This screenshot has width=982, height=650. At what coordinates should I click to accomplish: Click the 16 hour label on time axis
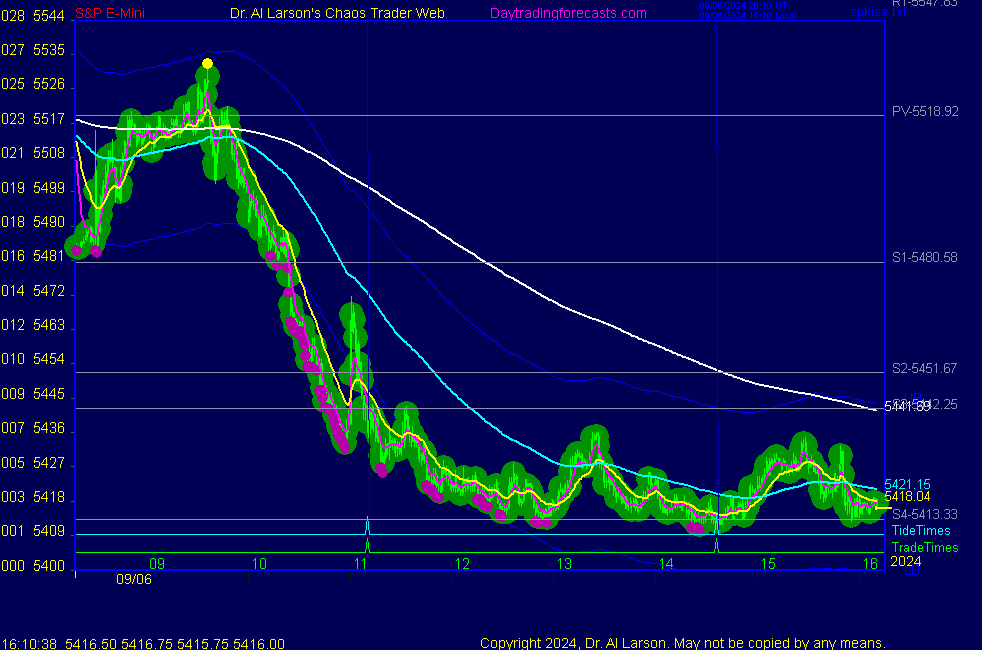(871, 564)
